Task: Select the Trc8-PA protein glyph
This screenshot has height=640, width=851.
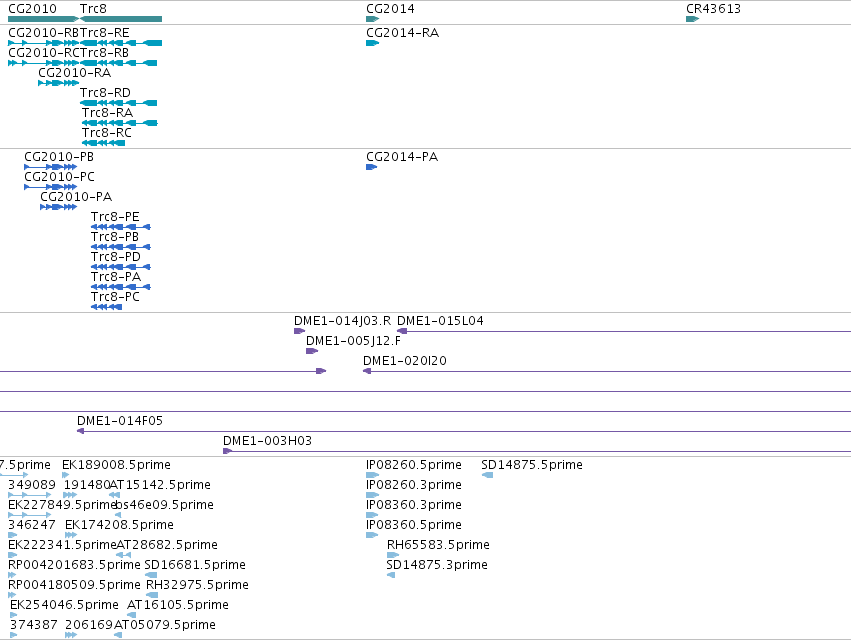Action: click(x=120, y=287)
